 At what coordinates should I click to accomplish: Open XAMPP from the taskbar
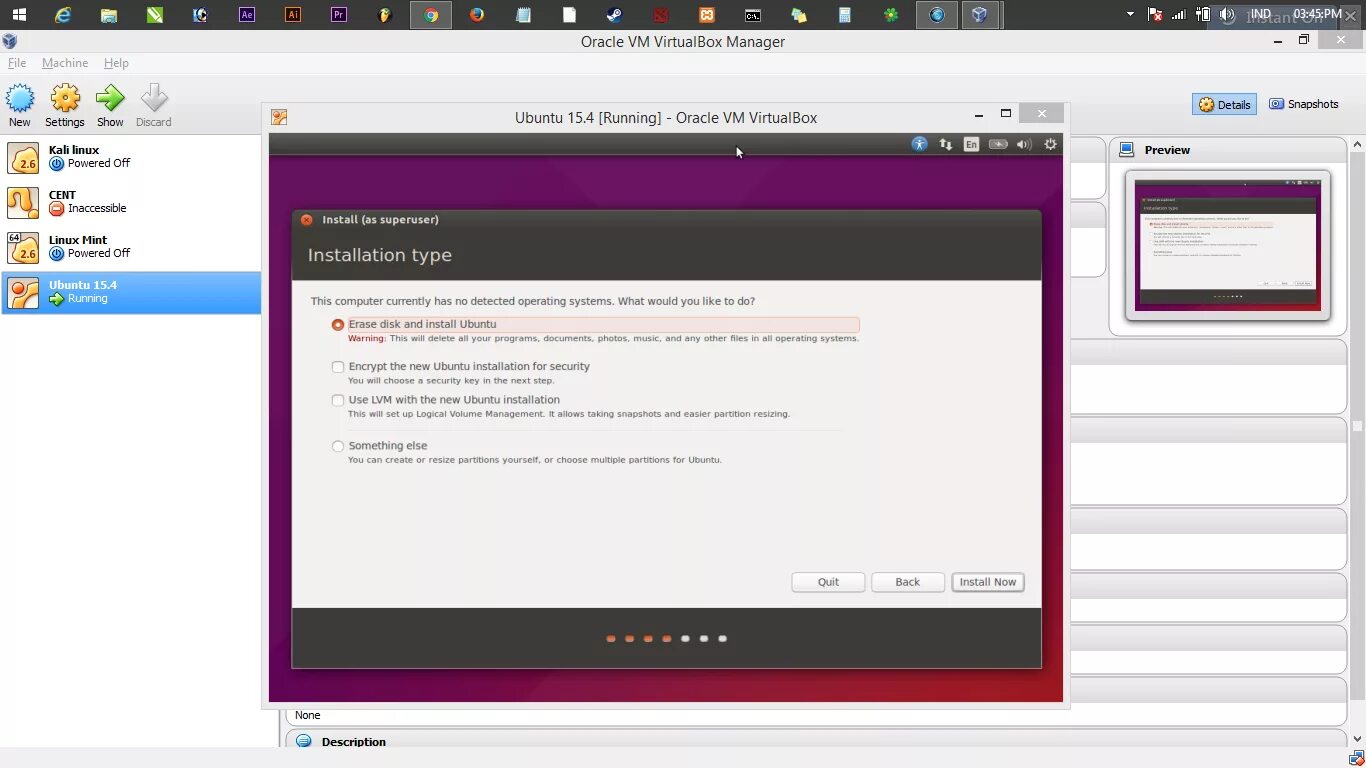pyautogui.click(x=707, y=15)
